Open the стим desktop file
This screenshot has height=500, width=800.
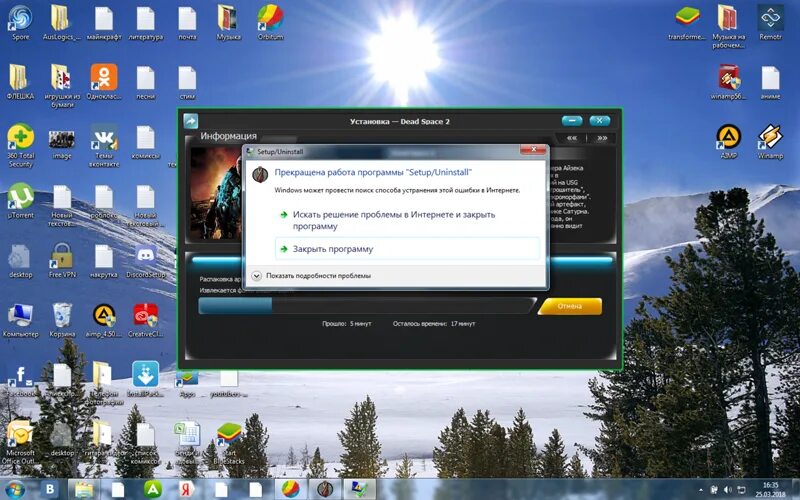pyautogui.click(x=187, y=82)
